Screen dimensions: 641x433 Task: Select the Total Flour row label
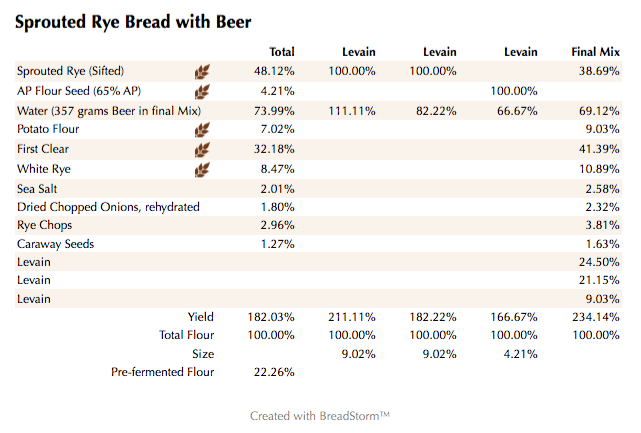pyautogui.click(x=187, y=335)
